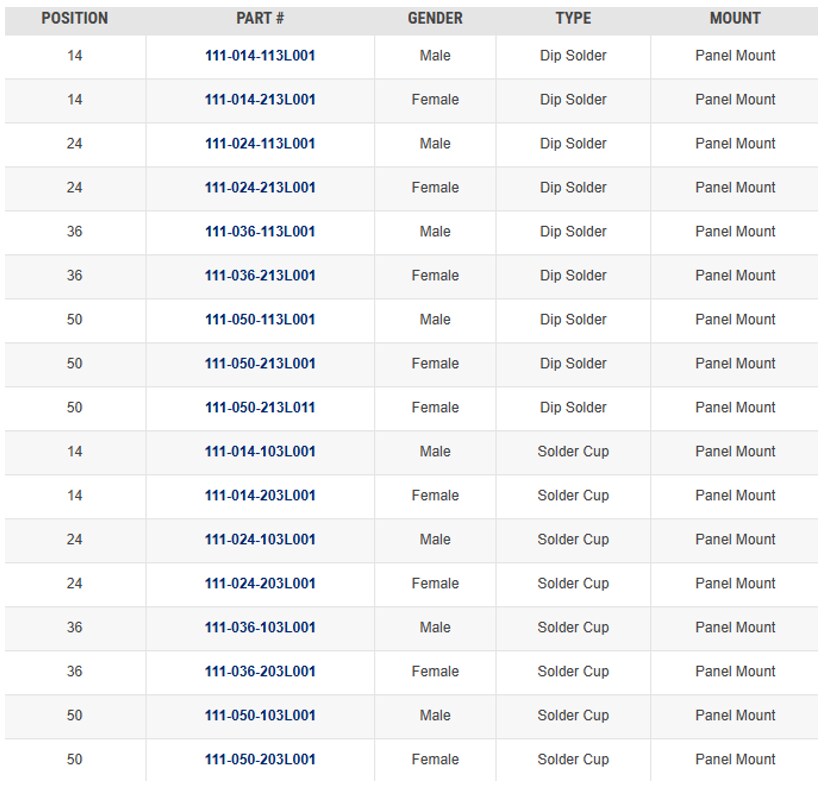The image size is (829, 792).
Task: Click part number 111-024-103L001
Action: click(260, 540)
